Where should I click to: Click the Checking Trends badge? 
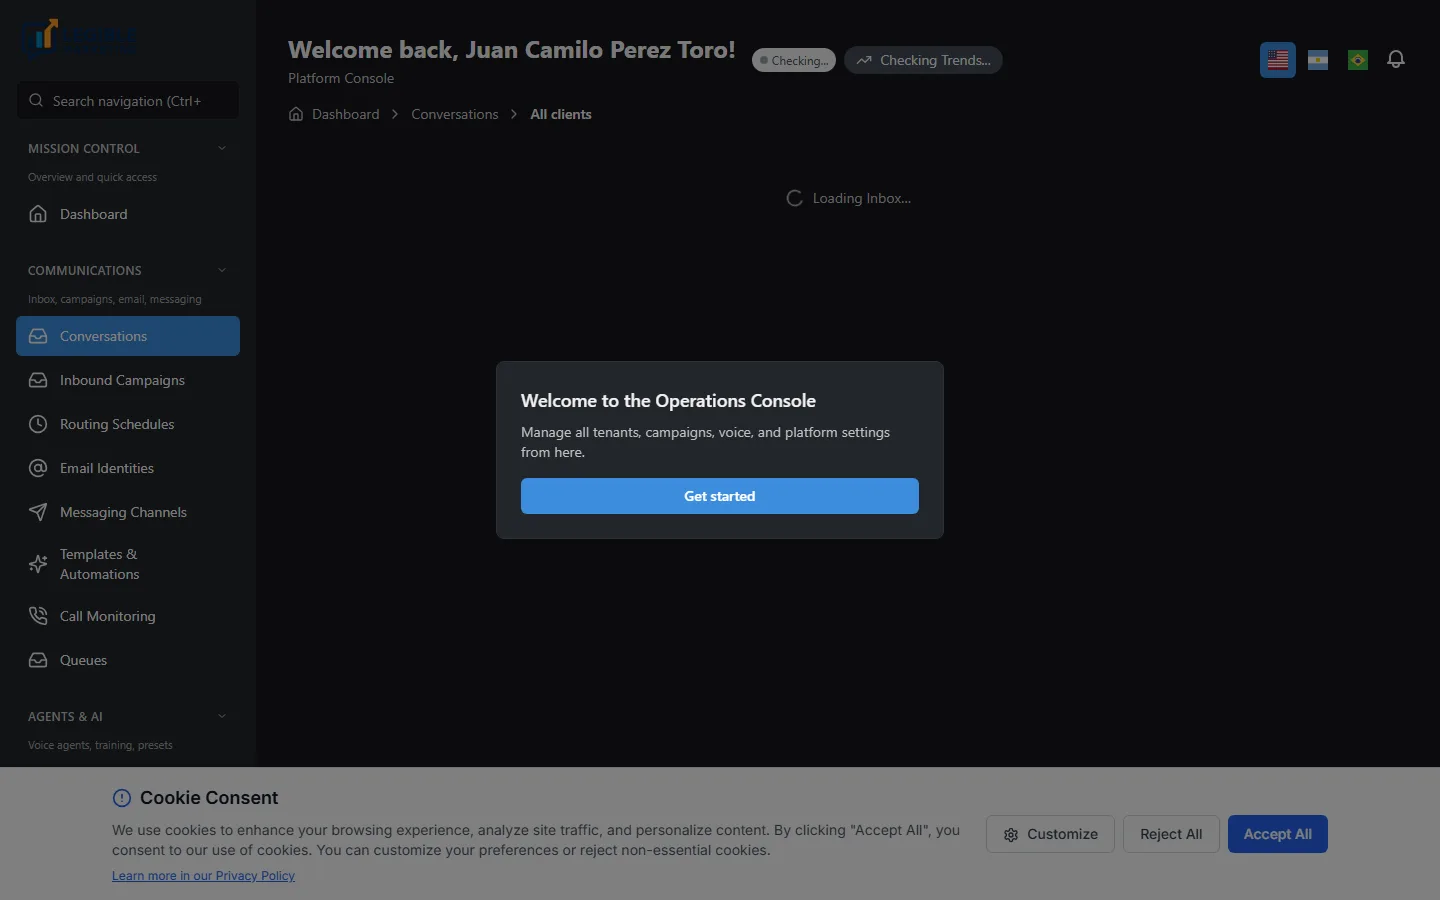923,60
